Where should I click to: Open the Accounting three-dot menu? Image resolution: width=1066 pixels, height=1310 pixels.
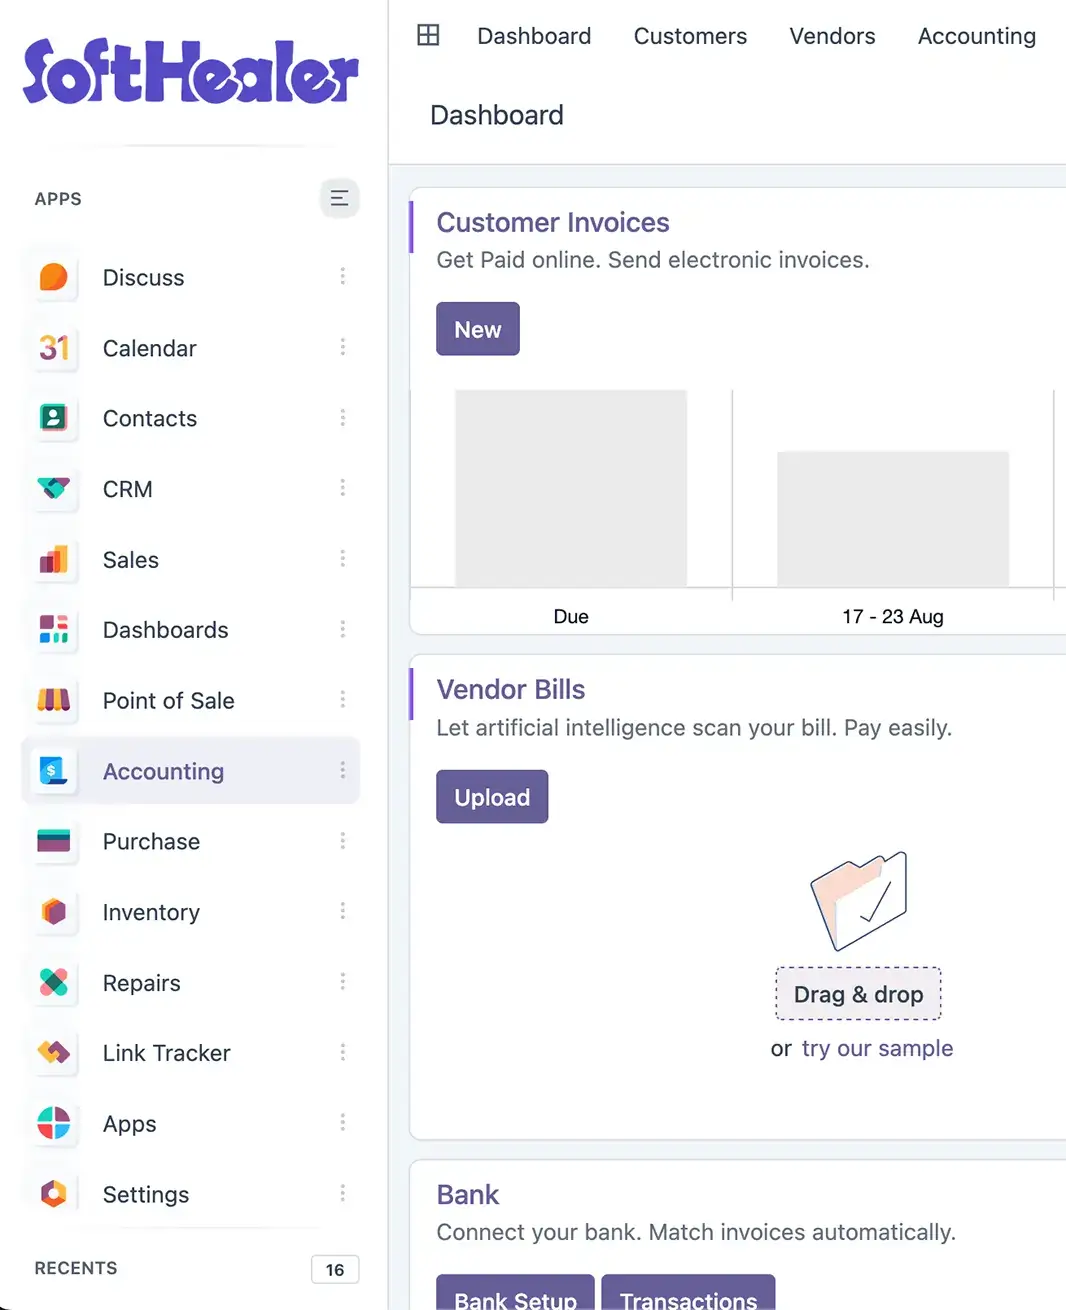coord(342,771)
